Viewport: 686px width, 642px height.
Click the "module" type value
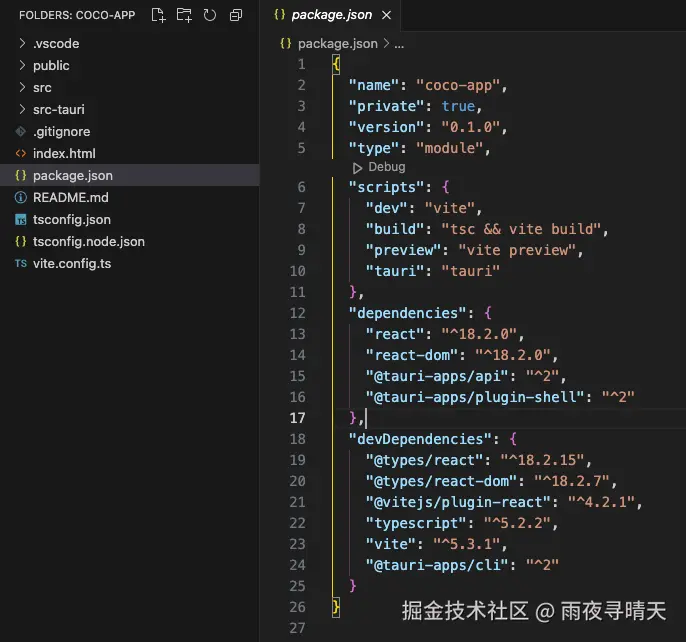point(449,148)
